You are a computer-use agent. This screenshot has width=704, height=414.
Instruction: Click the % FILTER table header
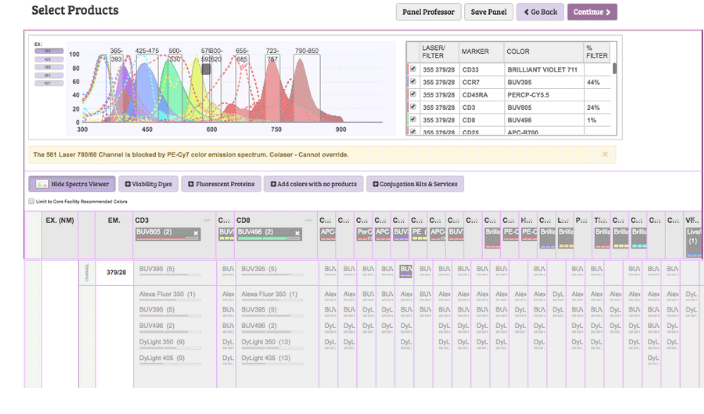point(597,52)
